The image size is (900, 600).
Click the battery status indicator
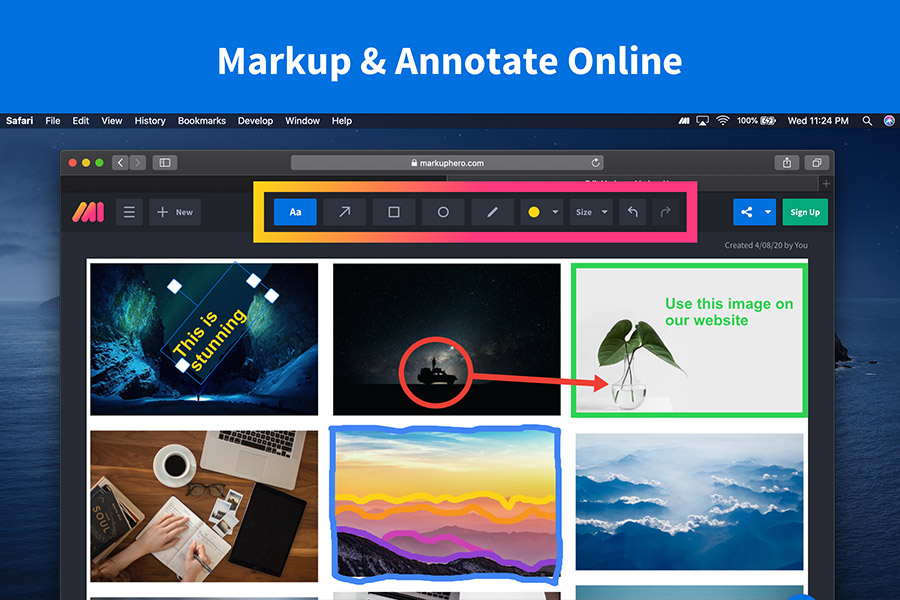756,121
